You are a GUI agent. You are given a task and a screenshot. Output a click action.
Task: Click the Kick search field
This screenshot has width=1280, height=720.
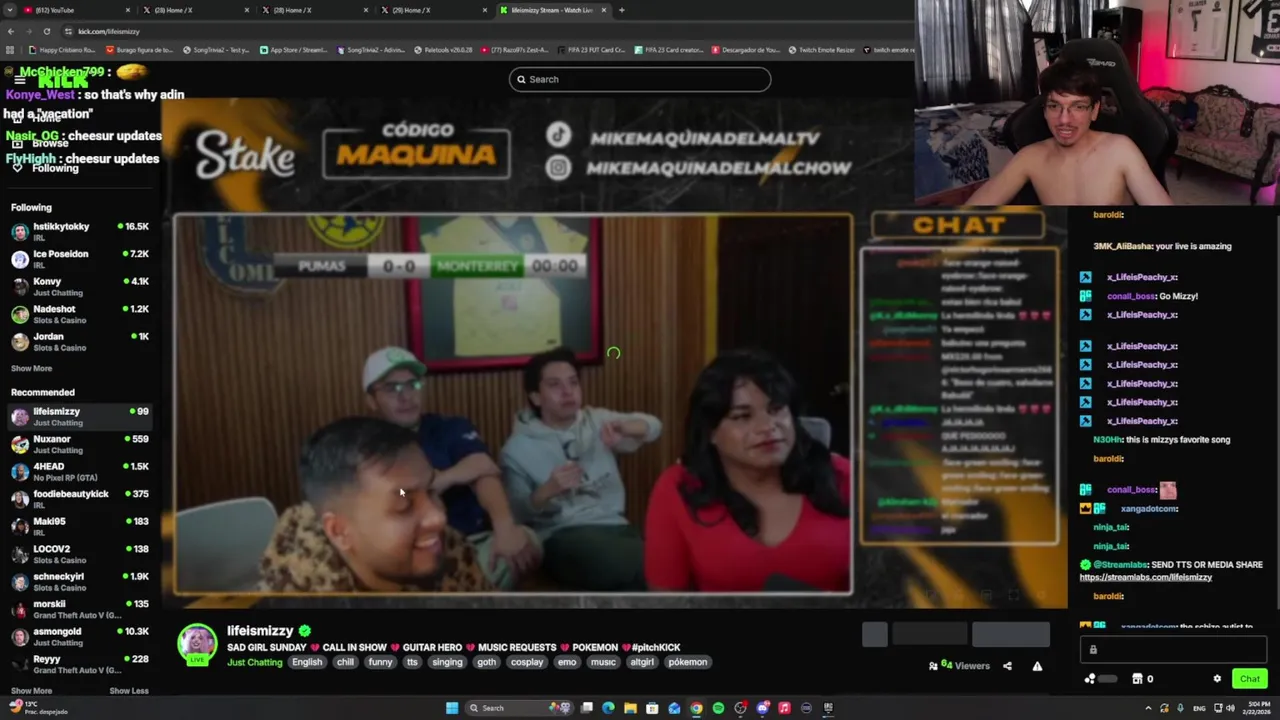(640, 79)
